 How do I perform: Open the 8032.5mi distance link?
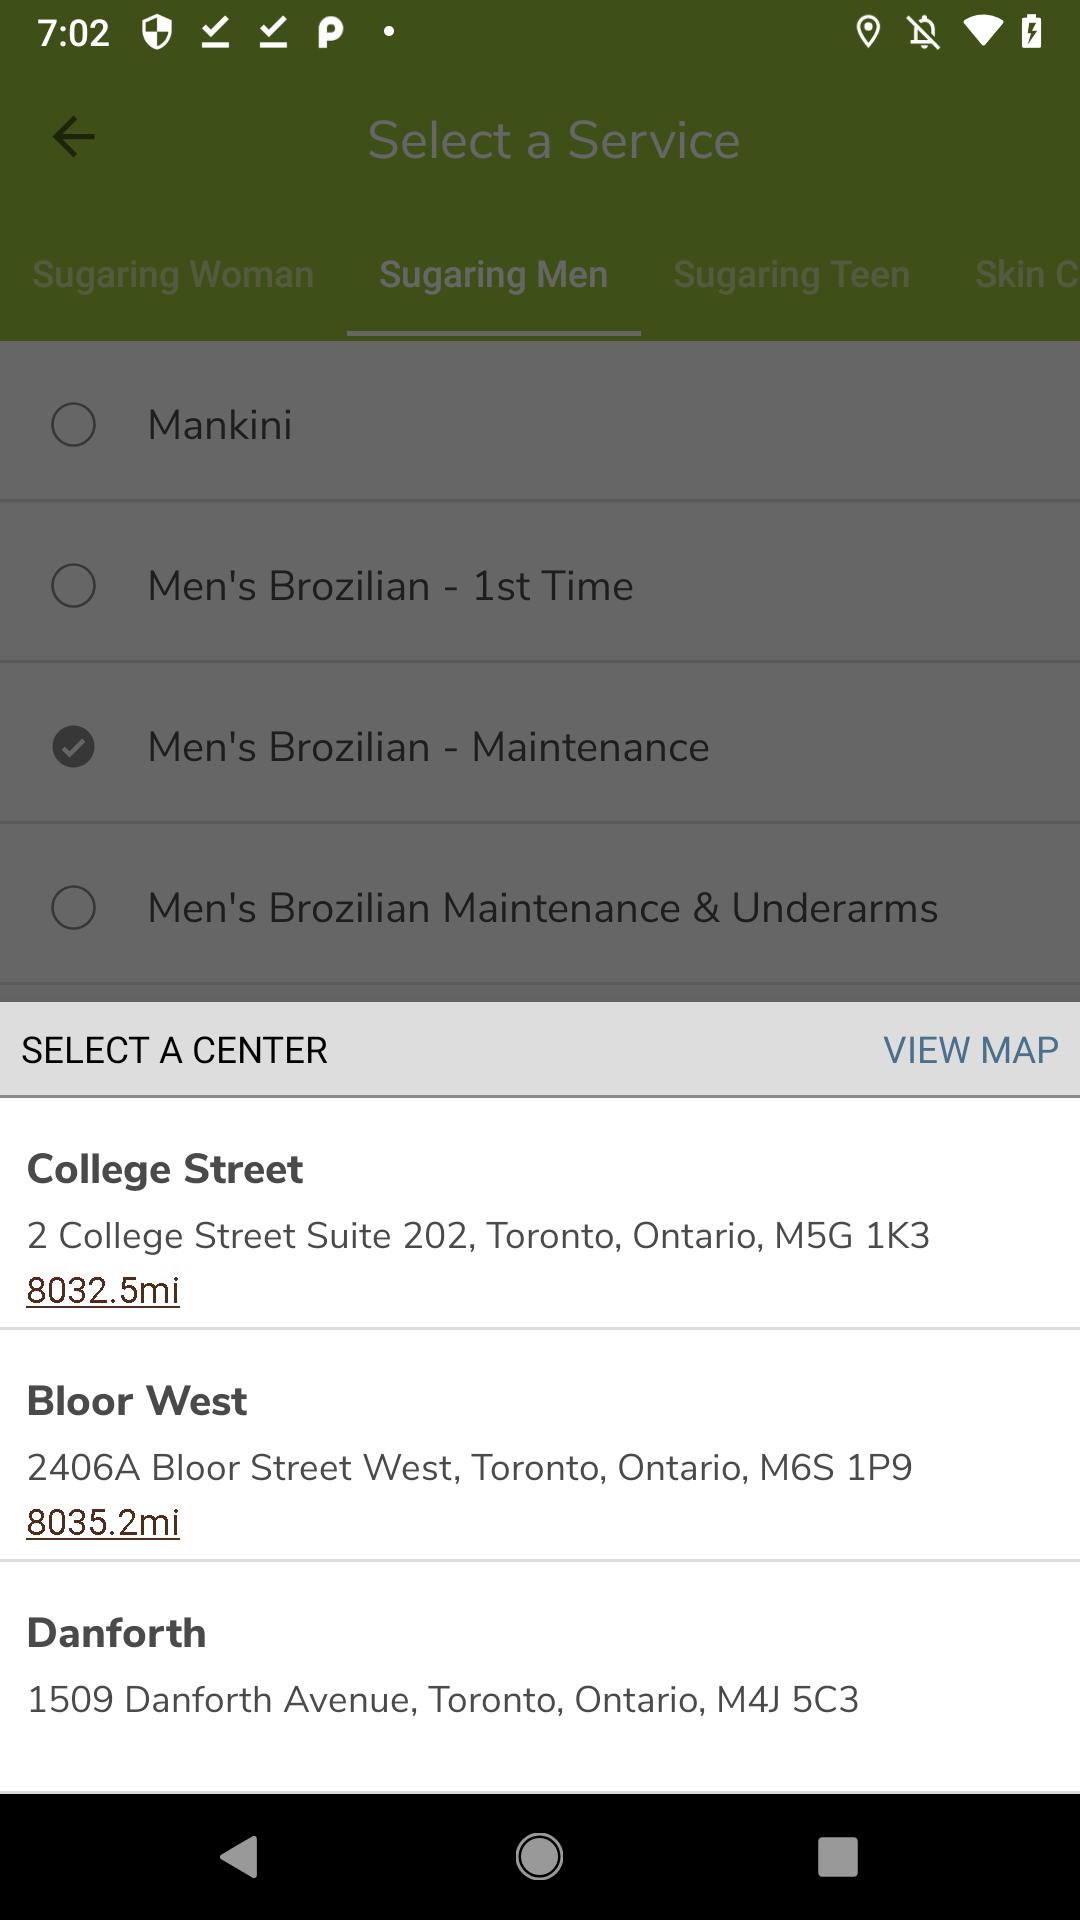(x=103, y=1290)
